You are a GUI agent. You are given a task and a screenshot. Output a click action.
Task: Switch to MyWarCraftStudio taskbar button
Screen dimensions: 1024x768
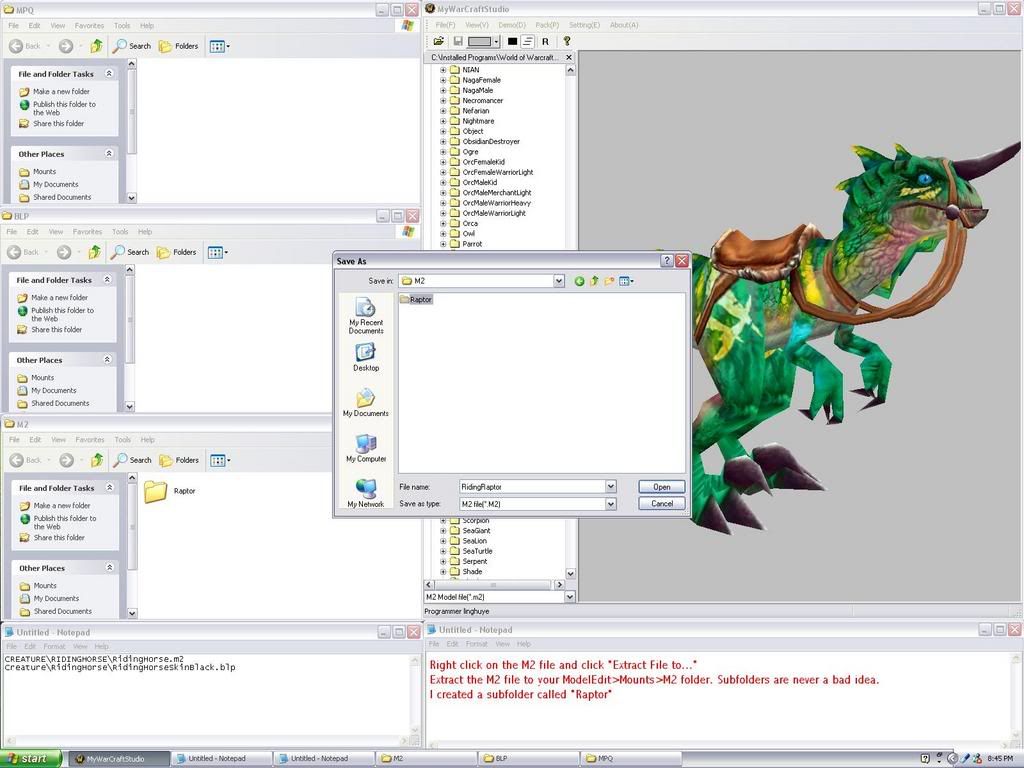[119, 758]
